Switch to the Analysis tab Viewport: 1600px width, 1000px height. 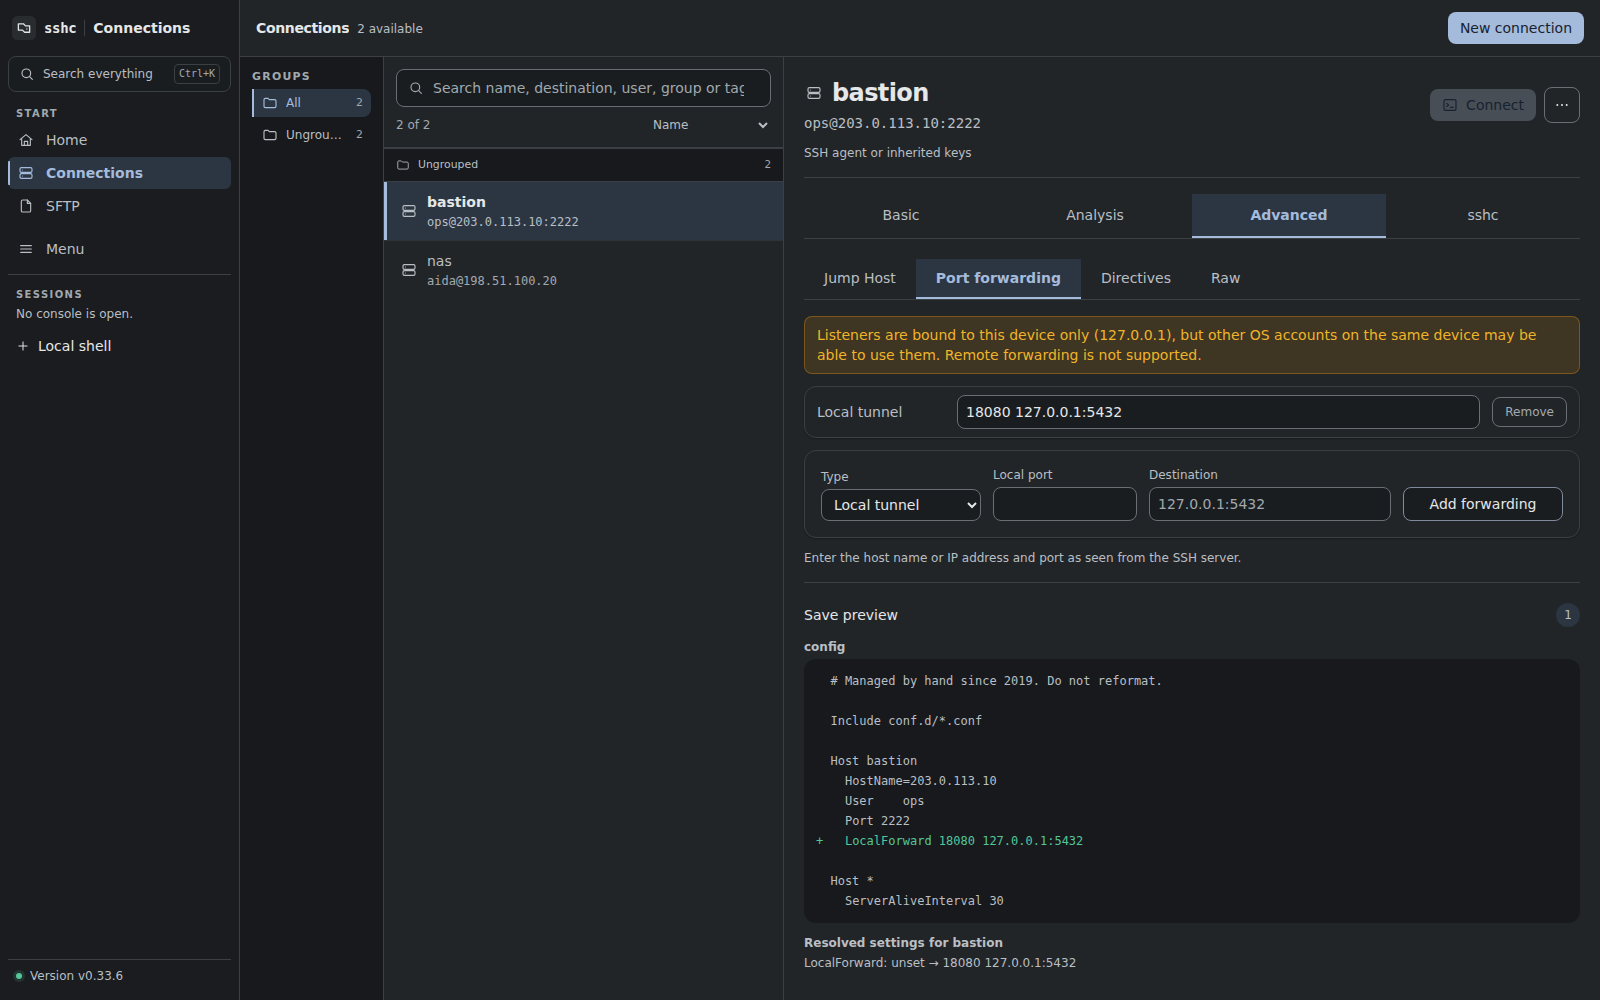pos(1095,215)
